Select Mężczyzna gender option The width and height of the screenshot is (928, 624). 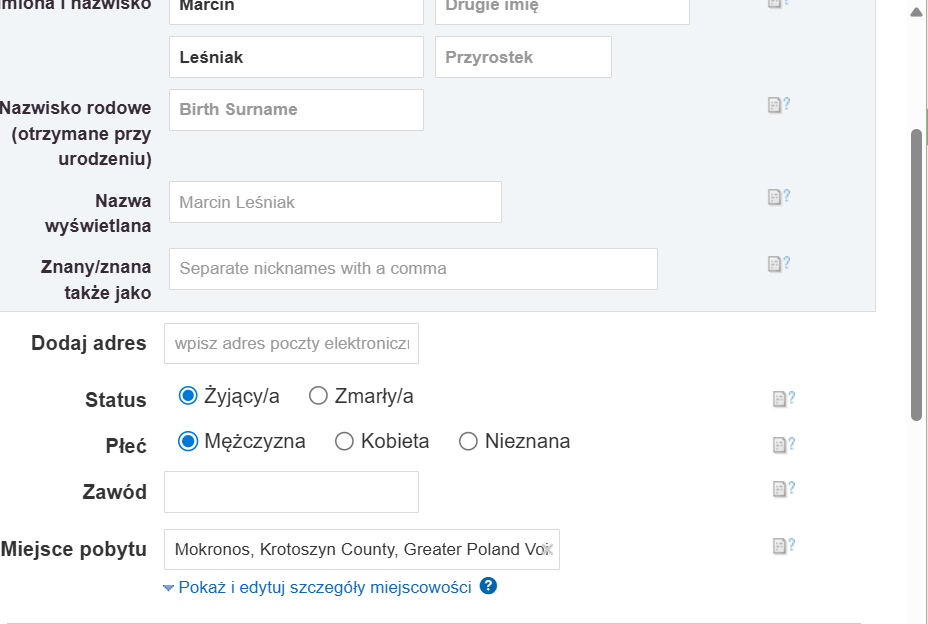click(188, 441)
